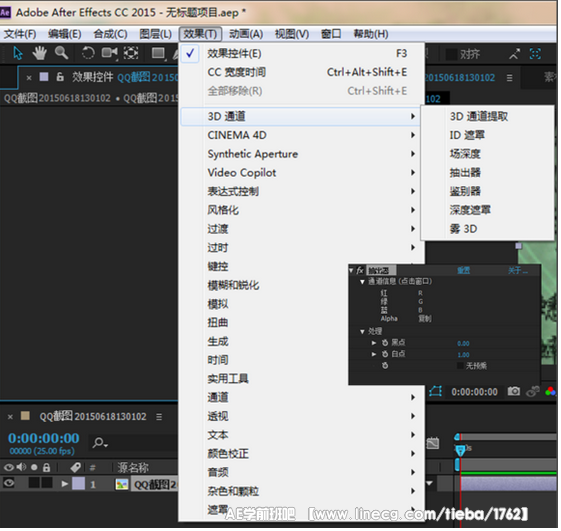Viewport: 561px width, 531px height.
Task: Click the blue 重置 reset link
Action: click(x=464, y=271)
